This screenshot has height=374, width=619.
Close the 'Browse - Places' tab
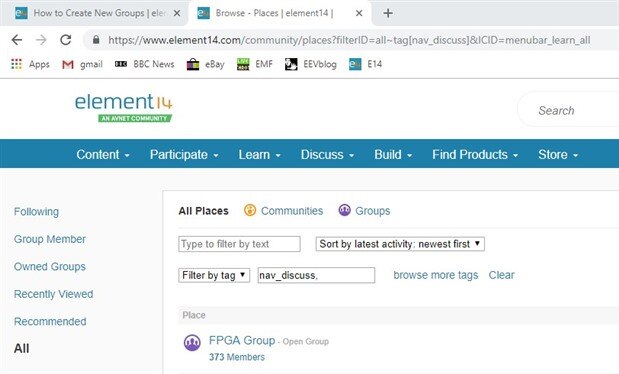(359, 13)
